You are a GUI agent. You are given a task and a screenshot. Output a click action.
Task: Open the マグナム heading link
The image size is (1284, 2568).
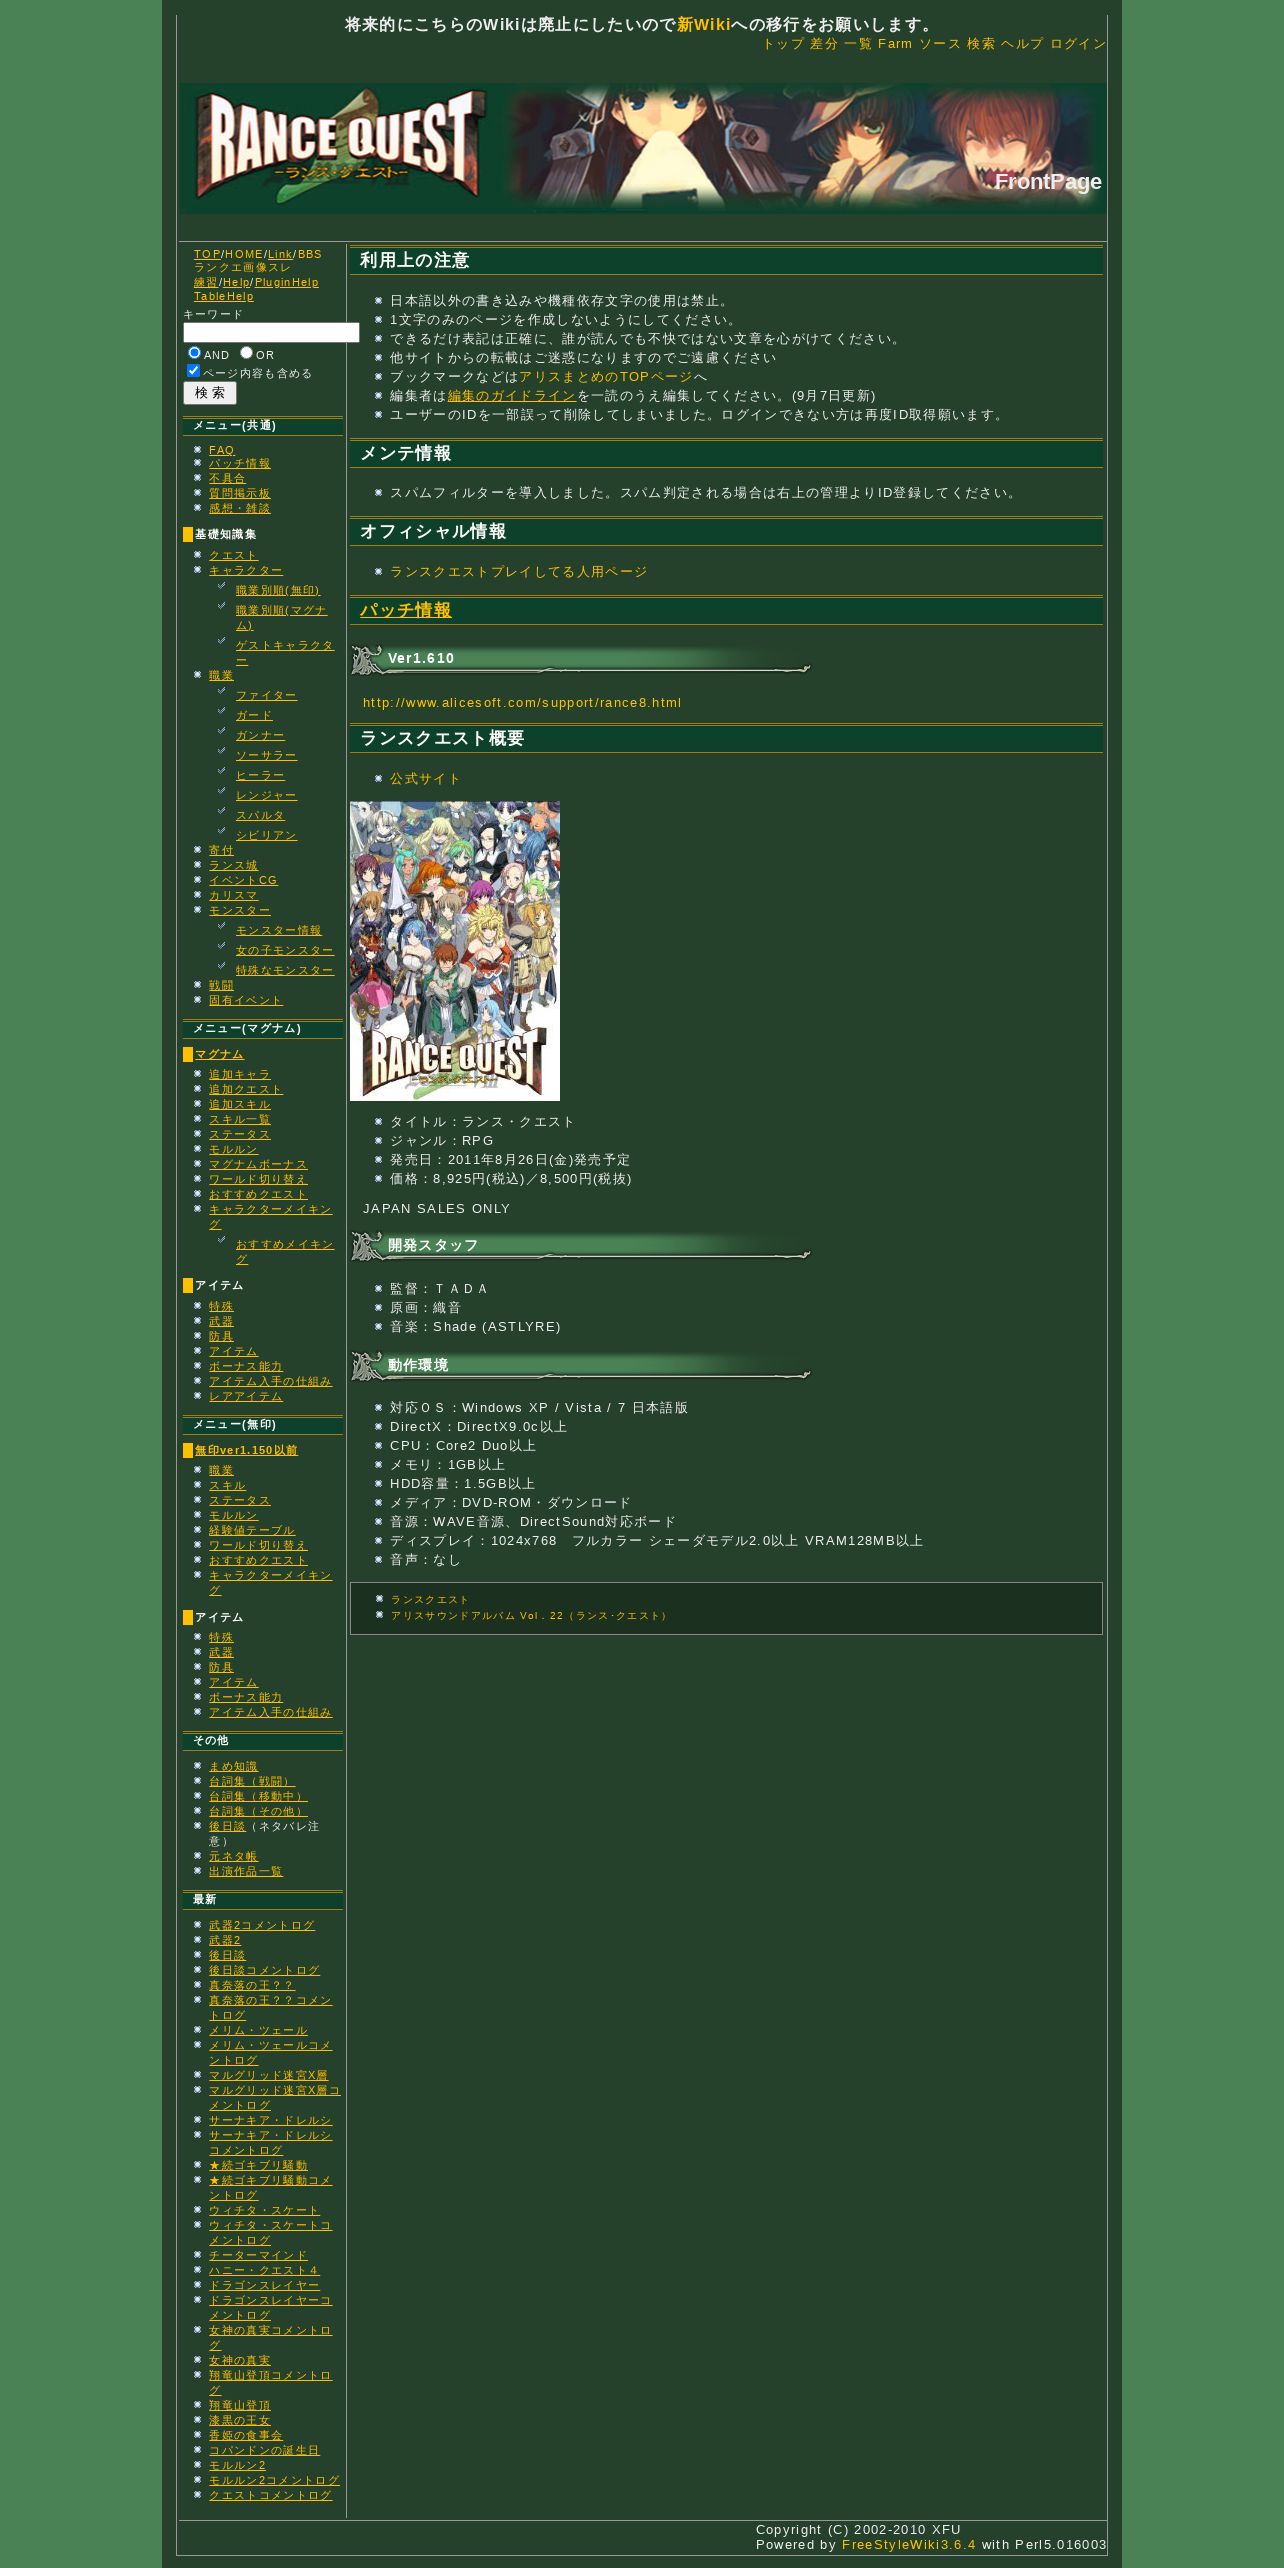coord(219,1055)
